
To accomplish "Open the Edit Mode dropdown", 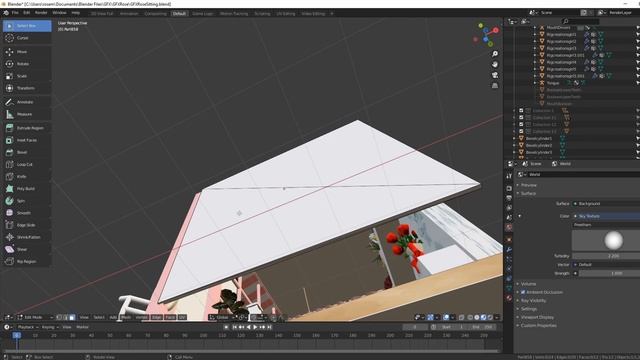I will [x=35, y=317].
